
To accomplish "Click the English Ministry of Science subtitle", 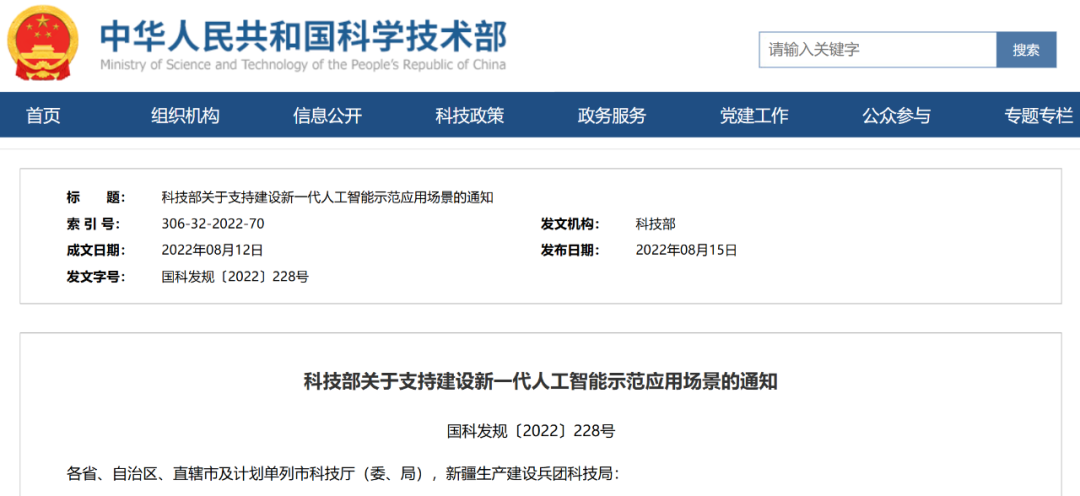I will click(302, 65).
